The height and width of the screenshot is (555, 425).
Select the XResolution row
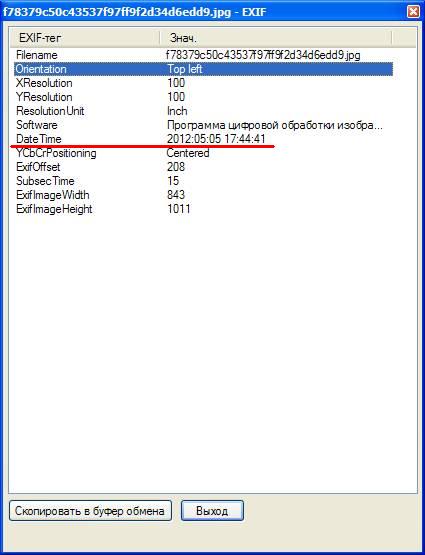(x=203, y=83)
